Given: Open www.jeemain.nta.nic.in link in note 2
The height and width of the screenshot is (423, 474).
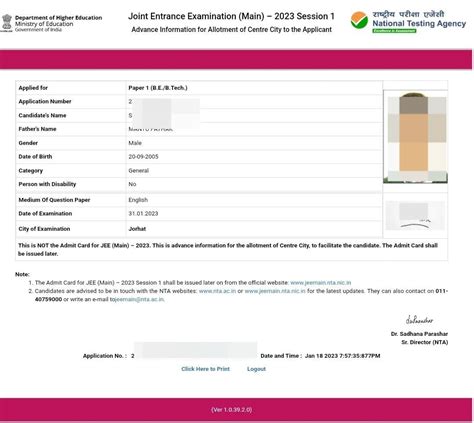Looking at the screenshot, I should point(275,291).
